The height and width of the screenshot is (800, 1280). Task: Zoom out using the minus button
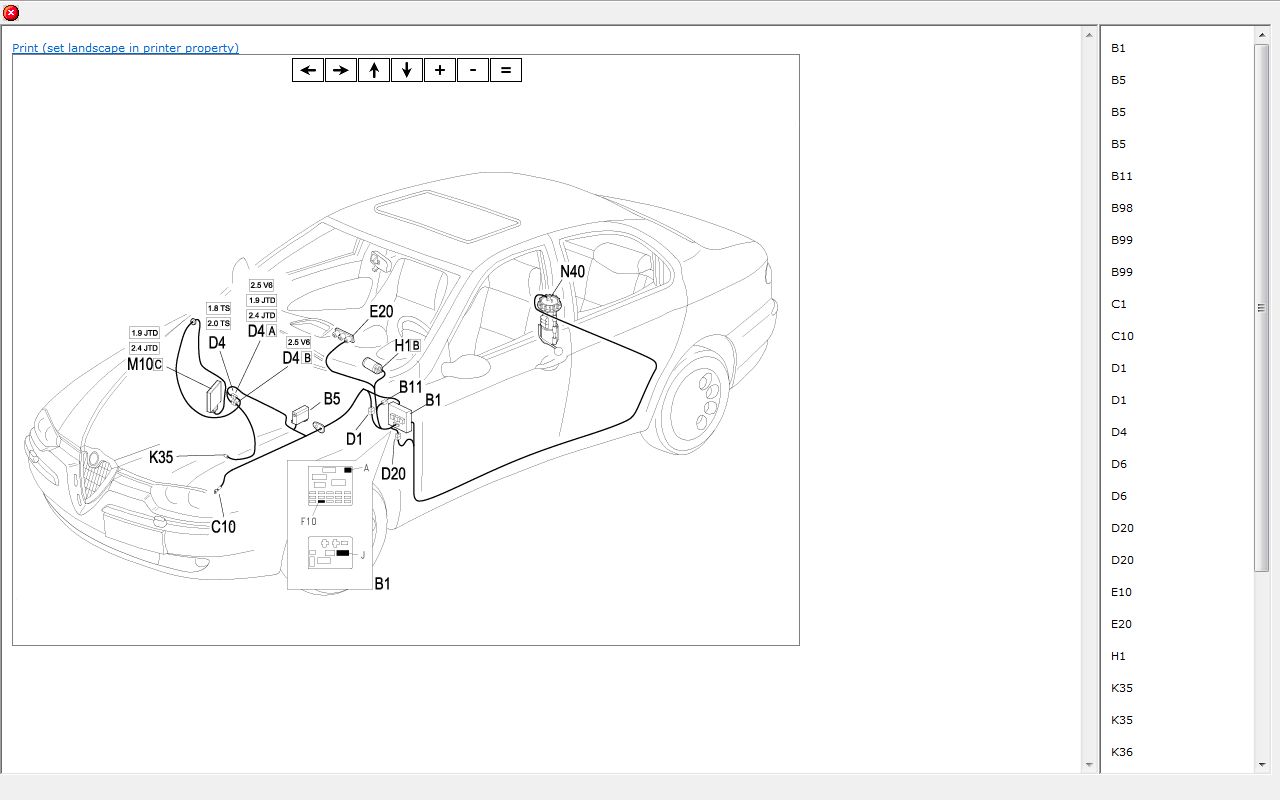[473, 70]
